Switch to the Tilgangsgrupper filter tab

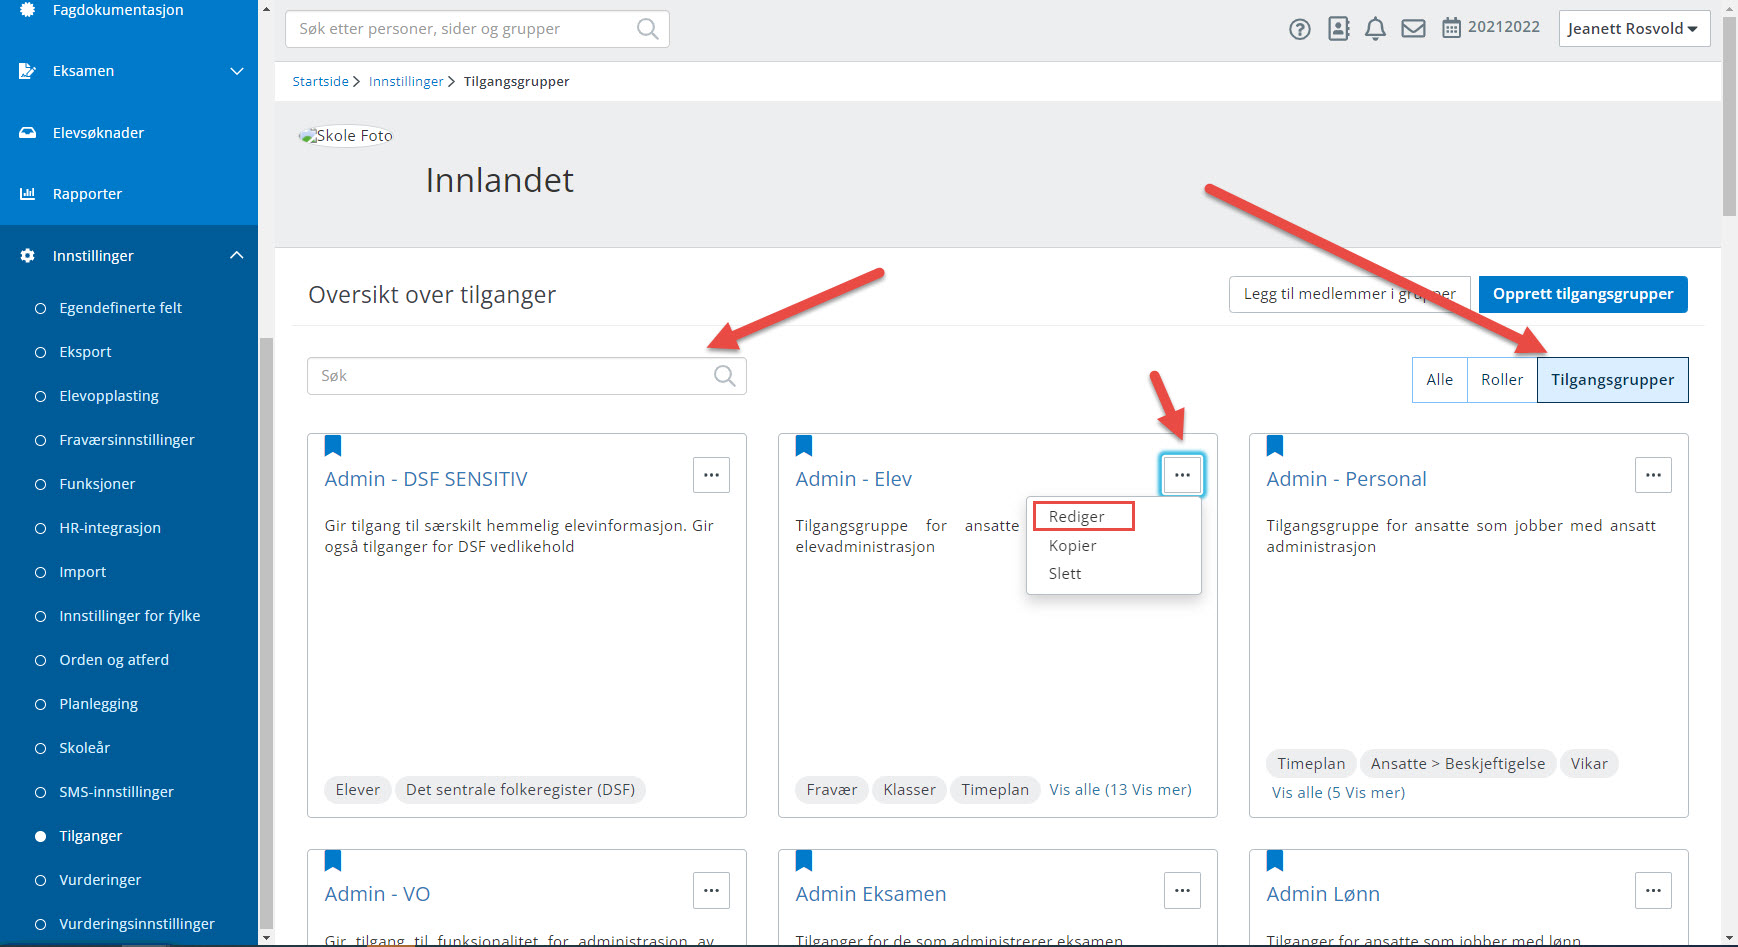[x=1612, y=380]
